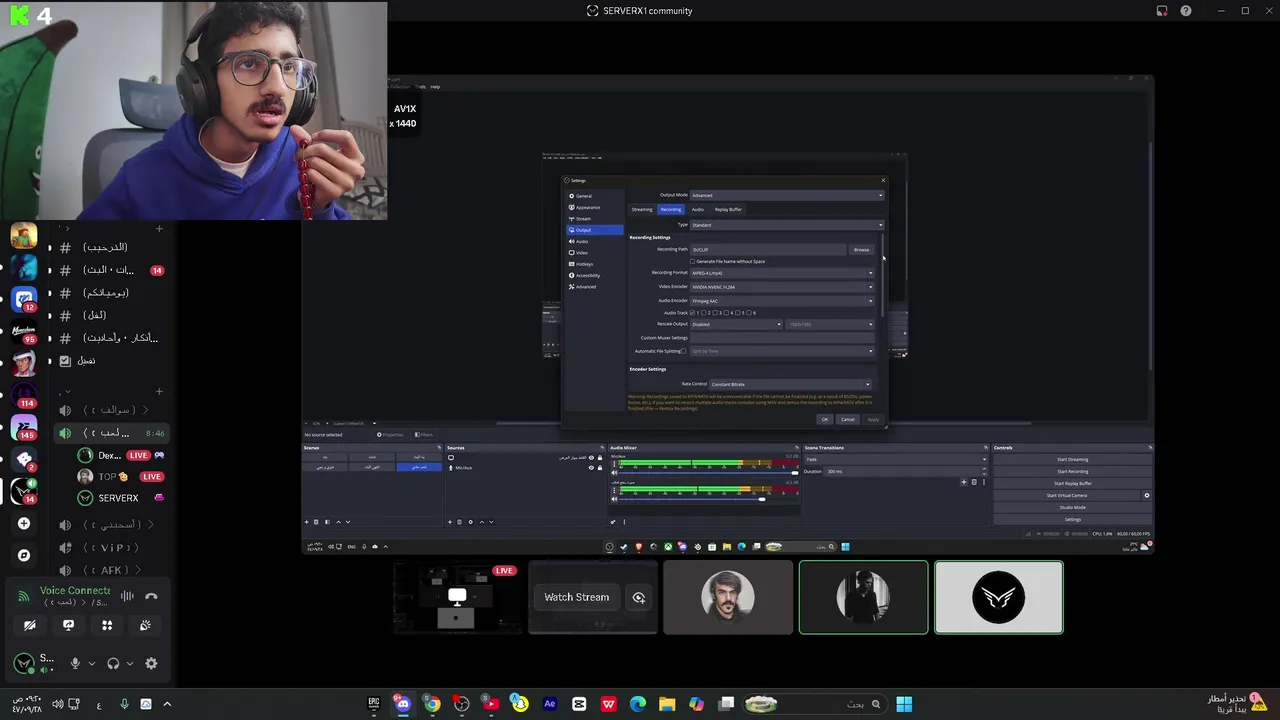Image resolution: width=1280 pixels, height=720 pixels.
Task: Open the Rescale Output dropdown
Action: [736, 324]
